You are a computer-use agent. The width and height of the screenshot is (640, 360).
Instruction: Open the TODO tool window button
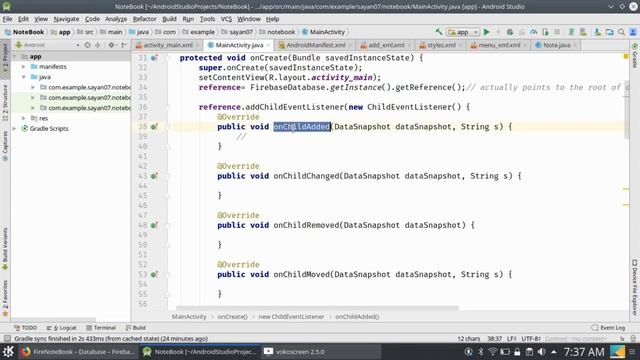(x=25, y=328)
